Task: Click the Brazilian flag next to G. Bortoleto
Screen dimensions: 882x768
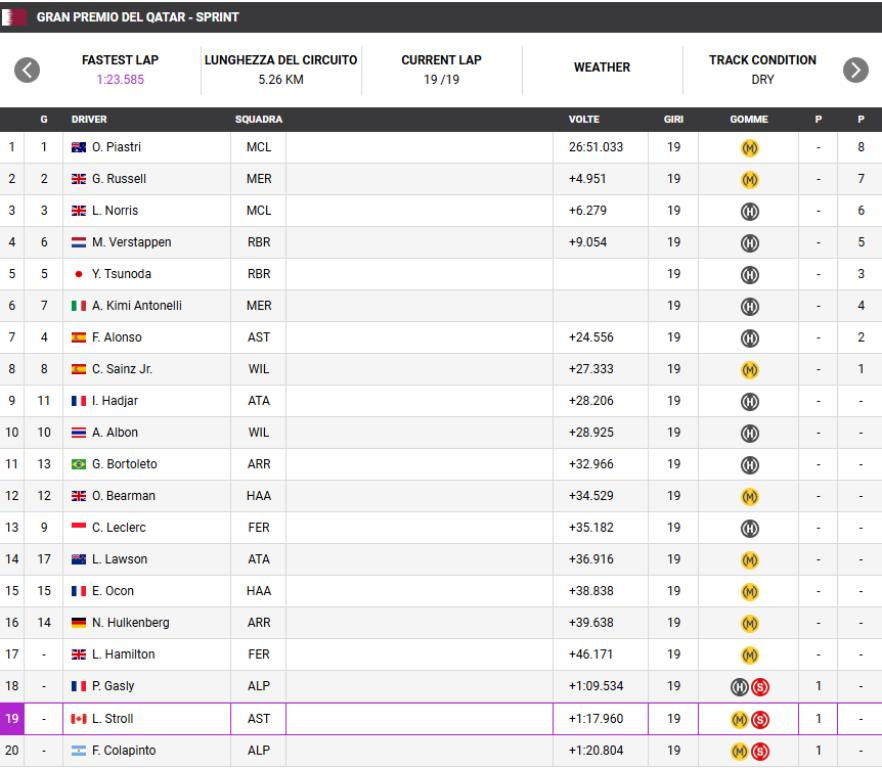Action: point(79,464)
